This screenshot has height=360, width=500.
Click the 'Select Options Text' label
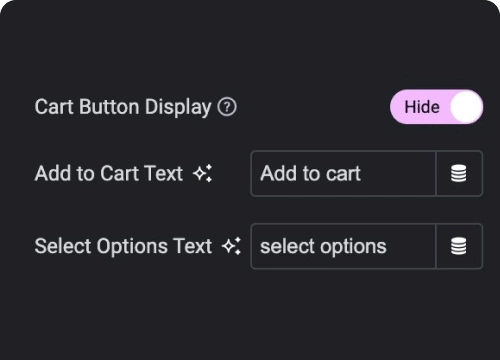click(x=123, y=246)
